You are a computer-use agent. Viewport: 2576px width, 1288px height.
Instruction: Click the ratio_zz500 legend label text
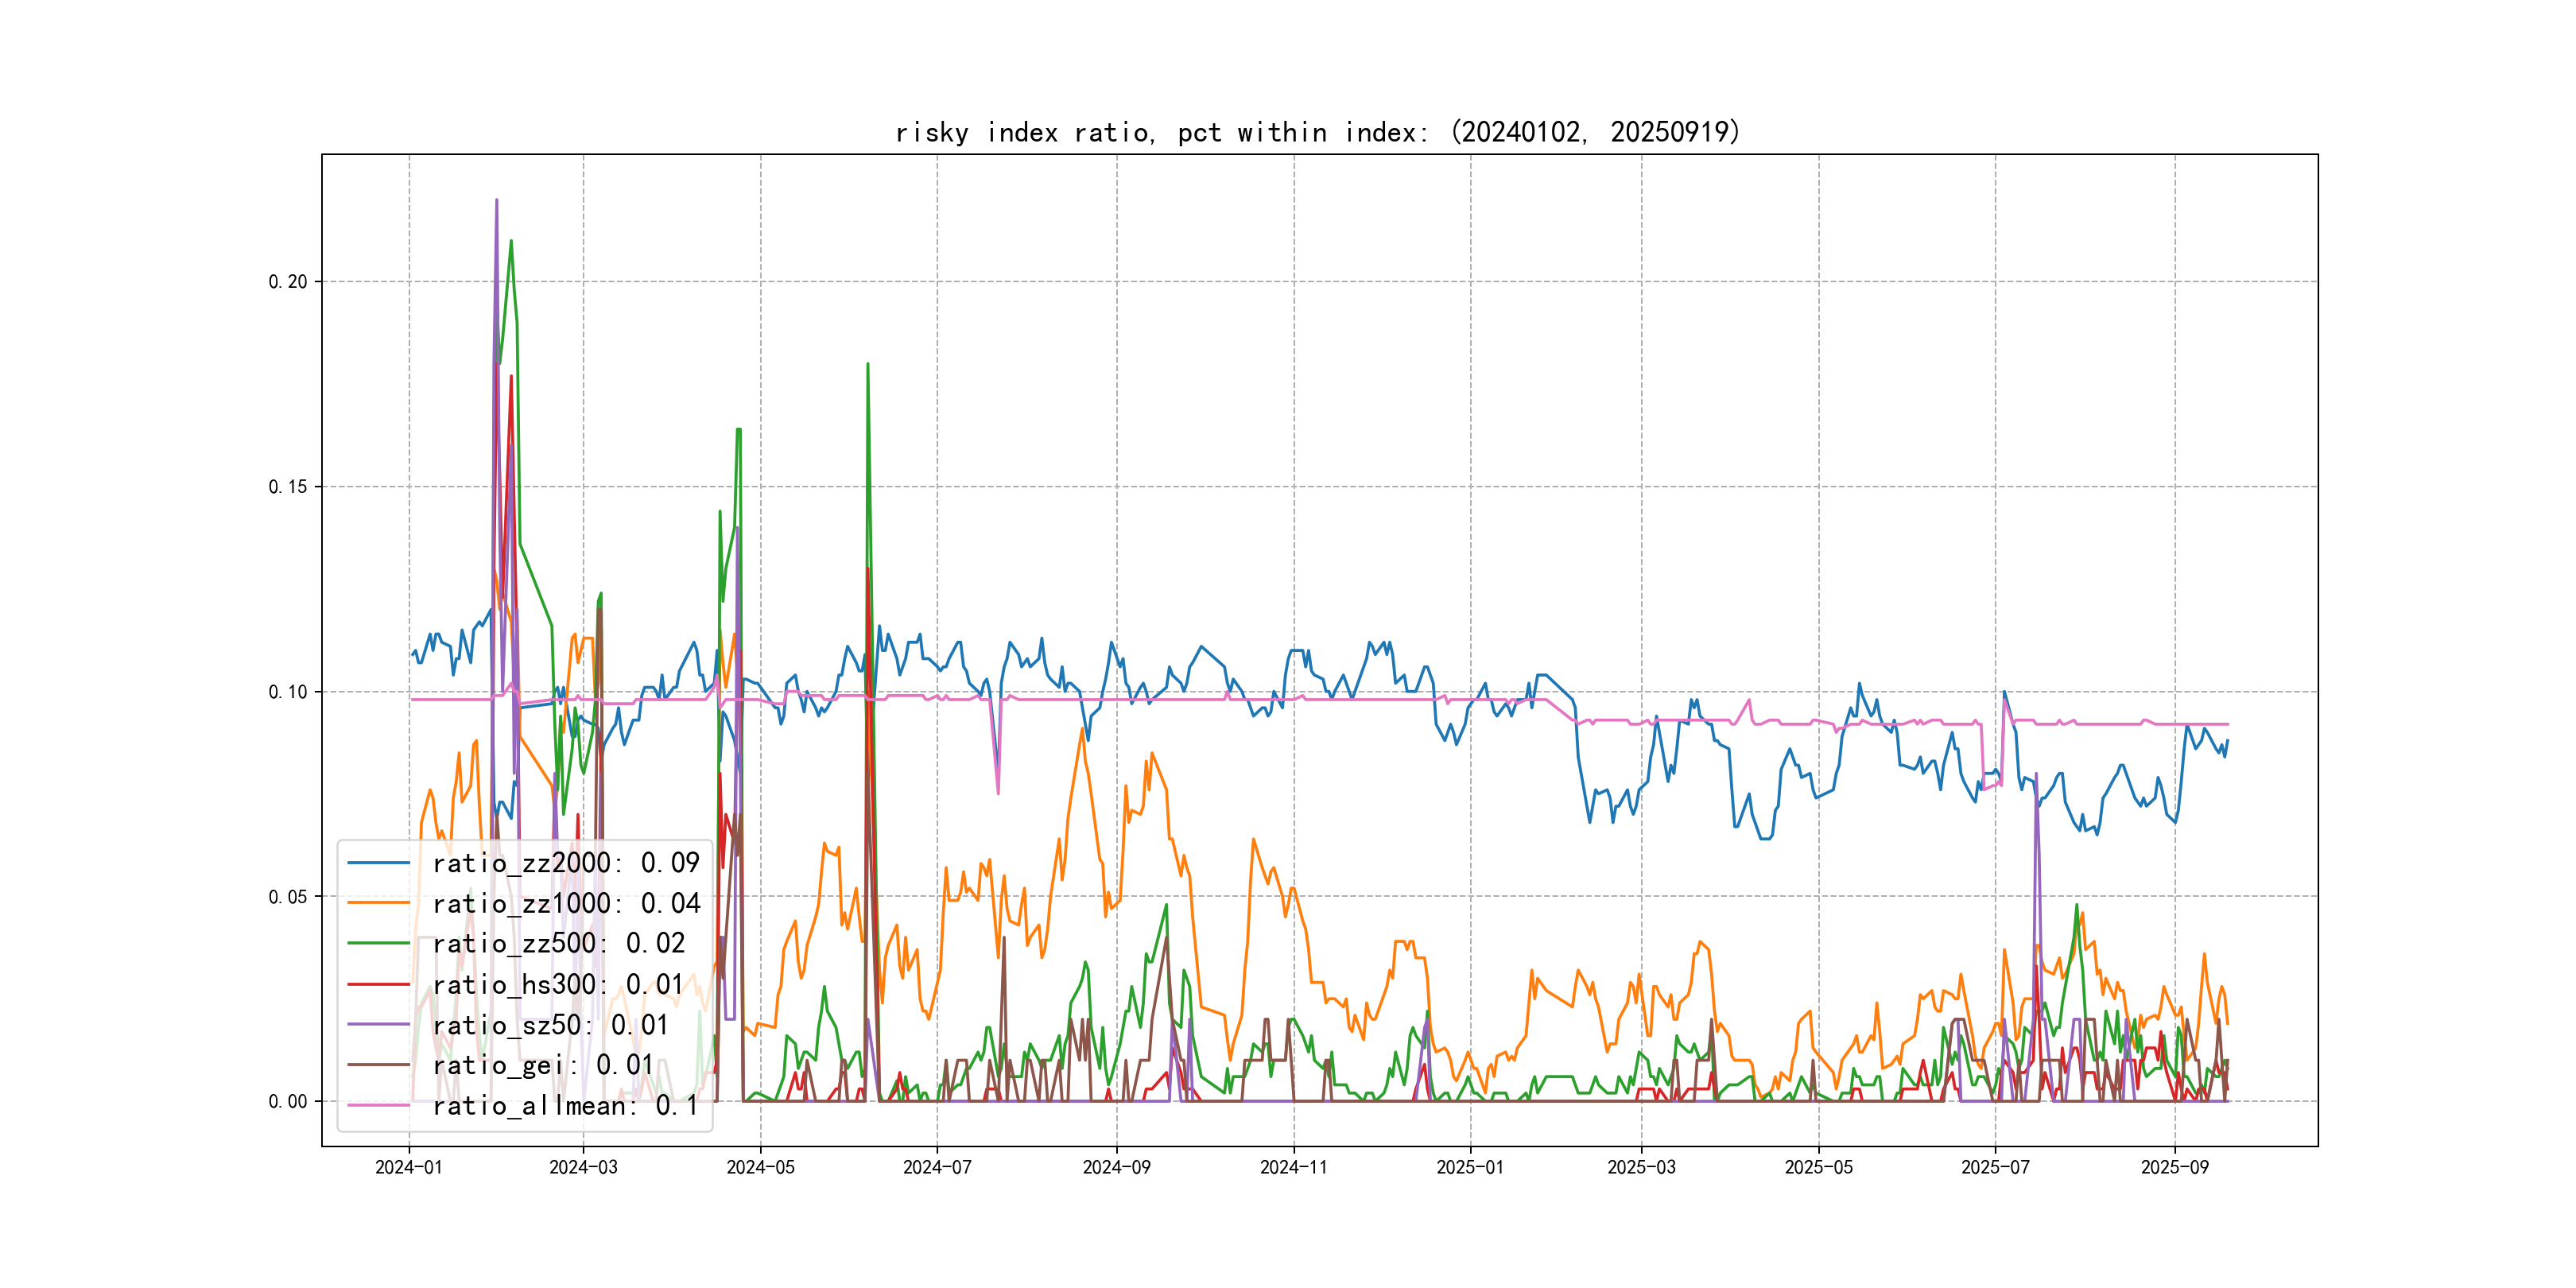[x=558, y=943]
